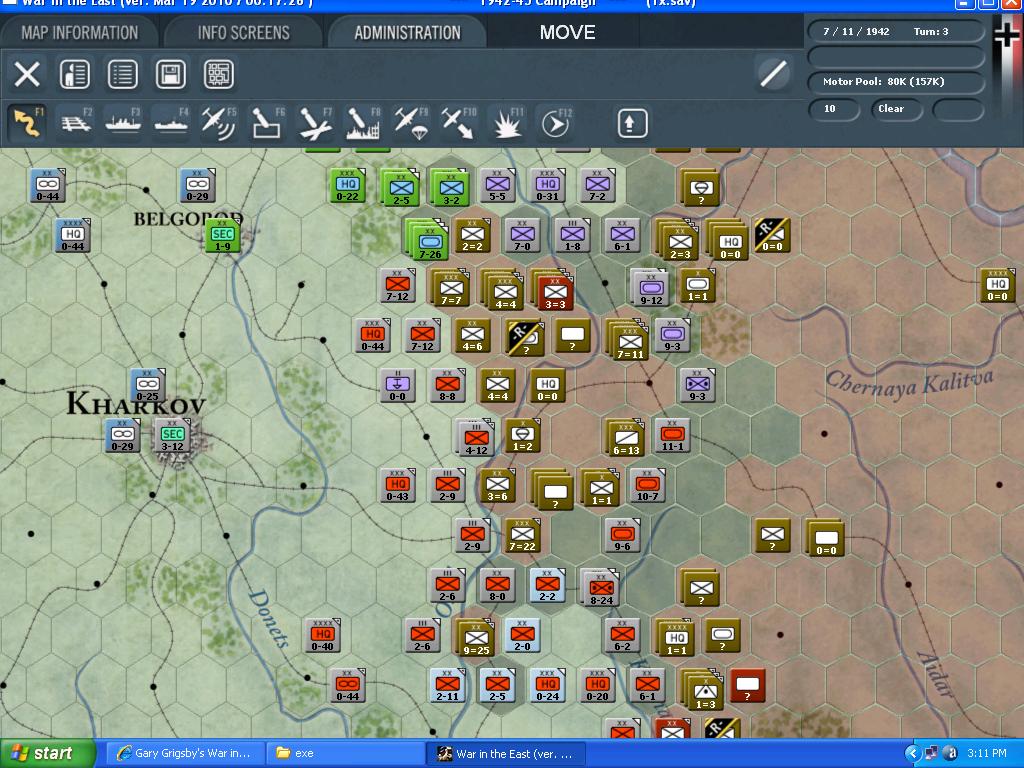Open the bulleted list options icon
Viewport: 1024px width, 768px height.
click(x=123, y=74)
